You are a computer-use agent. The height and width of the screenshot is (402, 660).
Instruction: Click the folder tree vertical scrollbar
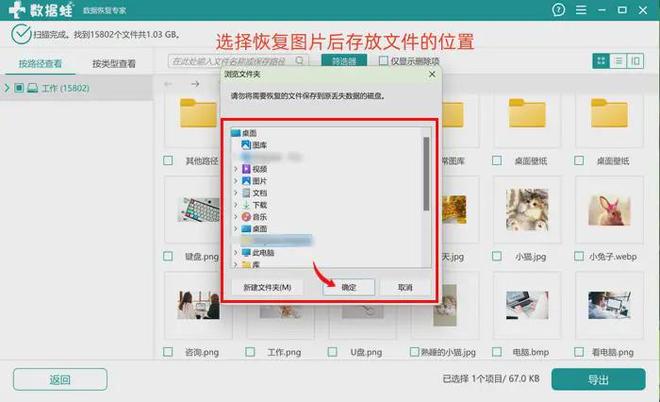[426, 174]
